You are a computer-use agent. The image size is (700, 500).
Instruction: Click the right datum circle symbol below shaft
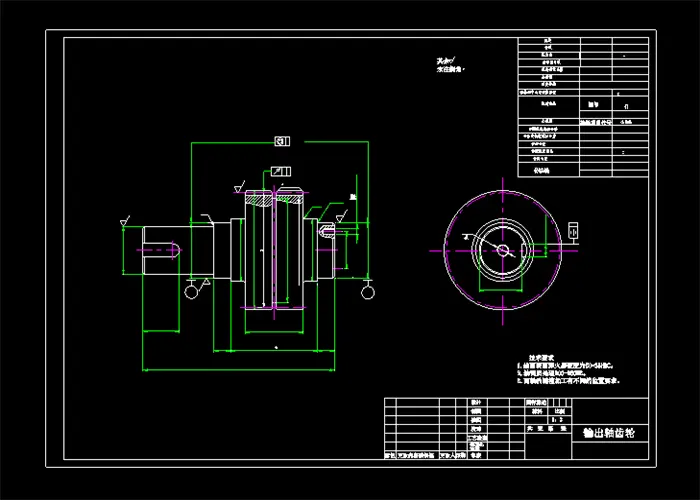tap(369, 292)
